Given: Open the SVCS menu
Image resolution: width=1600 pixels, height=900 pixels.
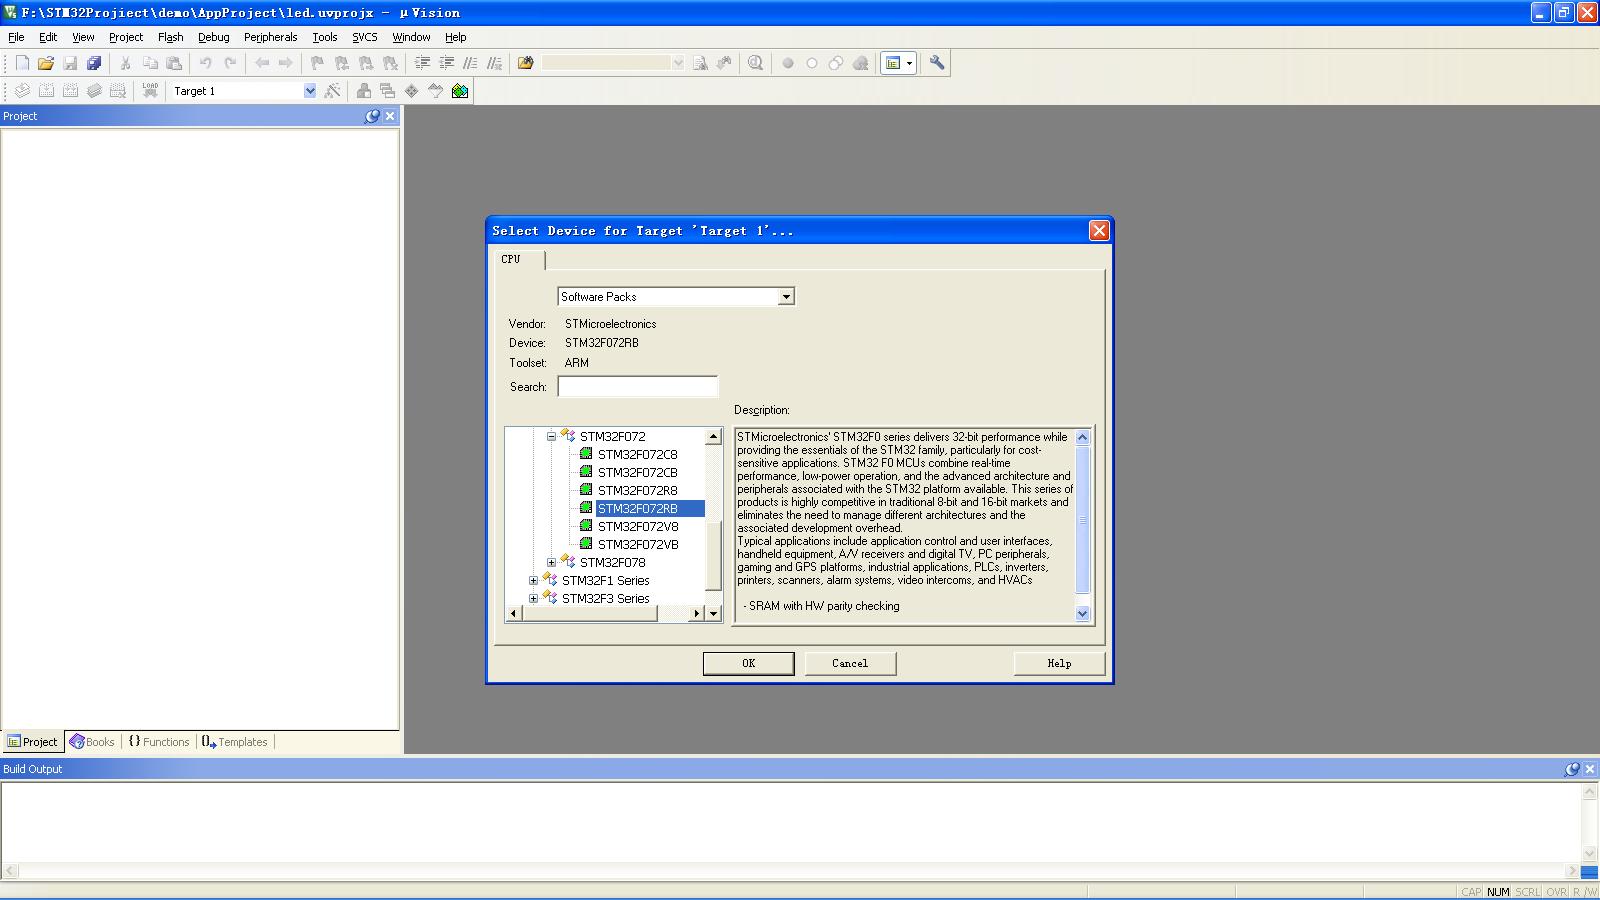Looking at the screenshot, I should [365, 37].
